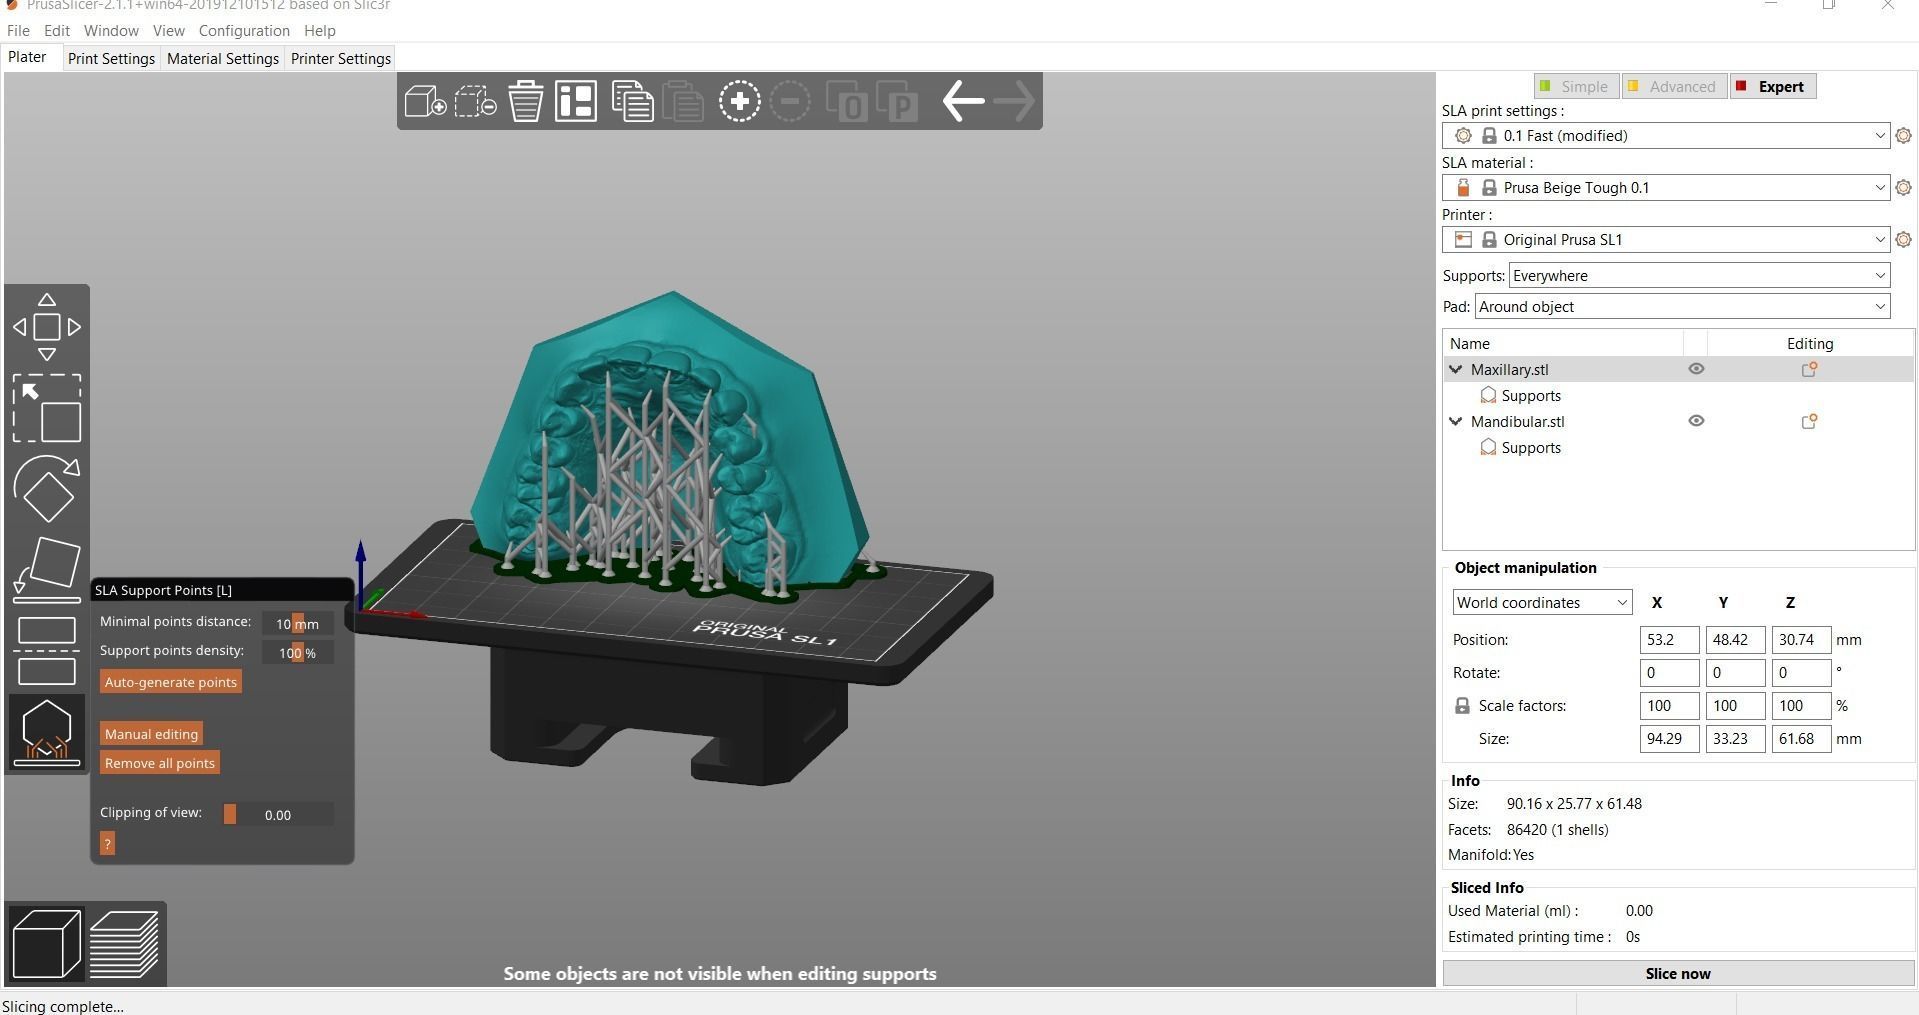Switch to Print Settings tab
This screenshot has width=1919, height=1015.
point(111,59)
